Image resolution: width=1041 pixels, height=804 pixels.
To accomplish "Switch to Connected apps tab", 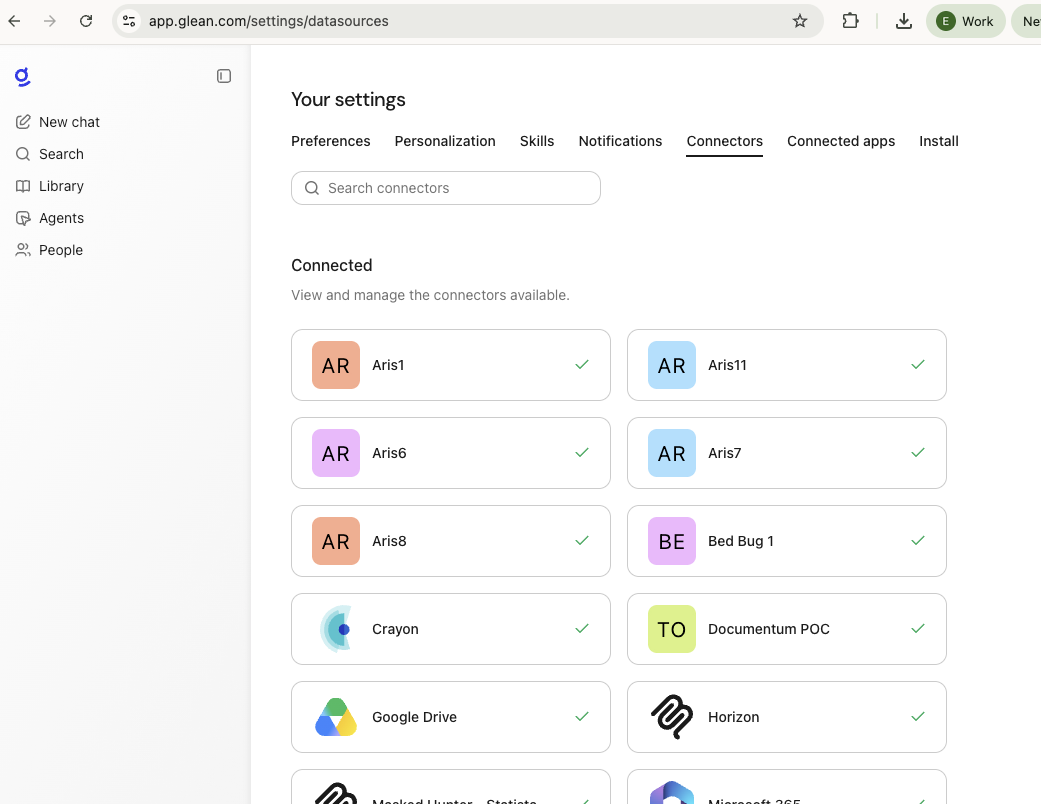I will [841, 141].
